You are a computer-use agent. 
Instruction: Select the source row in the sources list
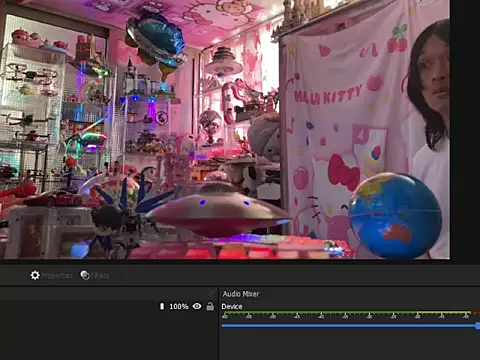tap(109, 306)
